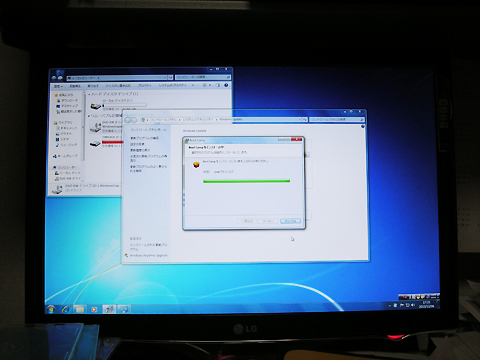Open the Action Center flag icon

402,305
